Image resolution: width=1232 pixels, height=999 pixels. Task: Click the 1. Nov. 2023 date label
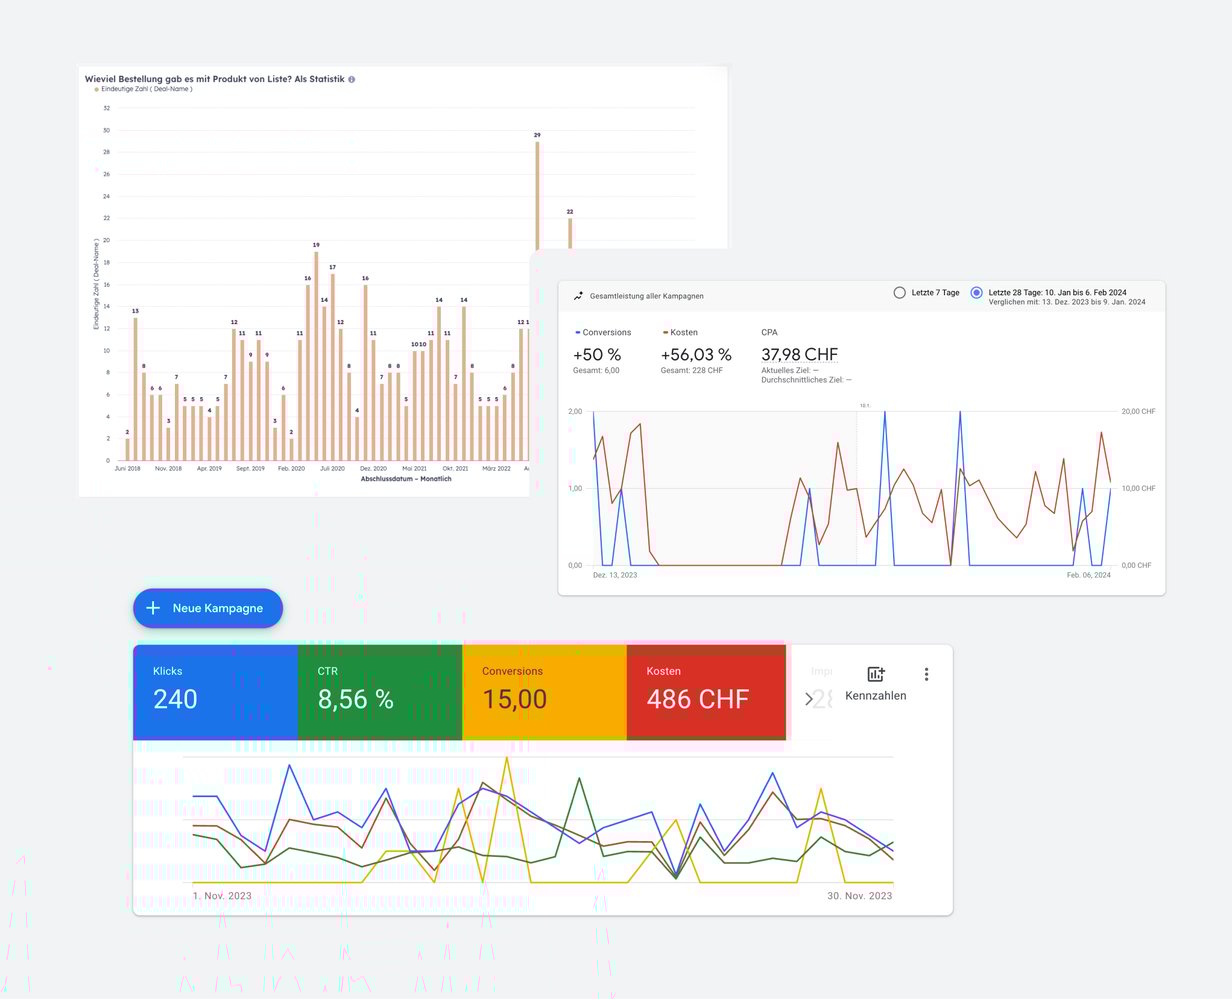click(222, 896)
